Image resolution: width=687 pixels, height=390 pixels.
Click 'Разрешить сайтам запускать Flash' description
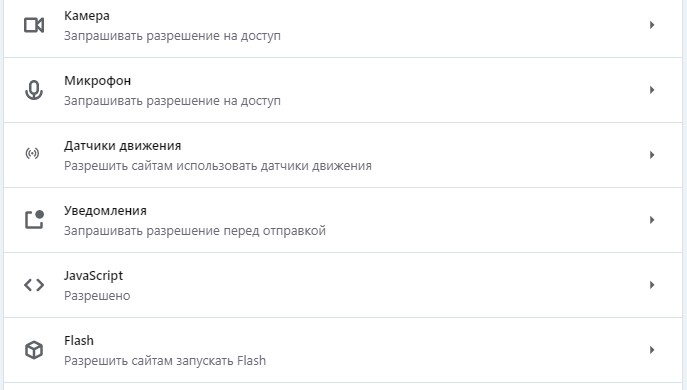(165, 361)
